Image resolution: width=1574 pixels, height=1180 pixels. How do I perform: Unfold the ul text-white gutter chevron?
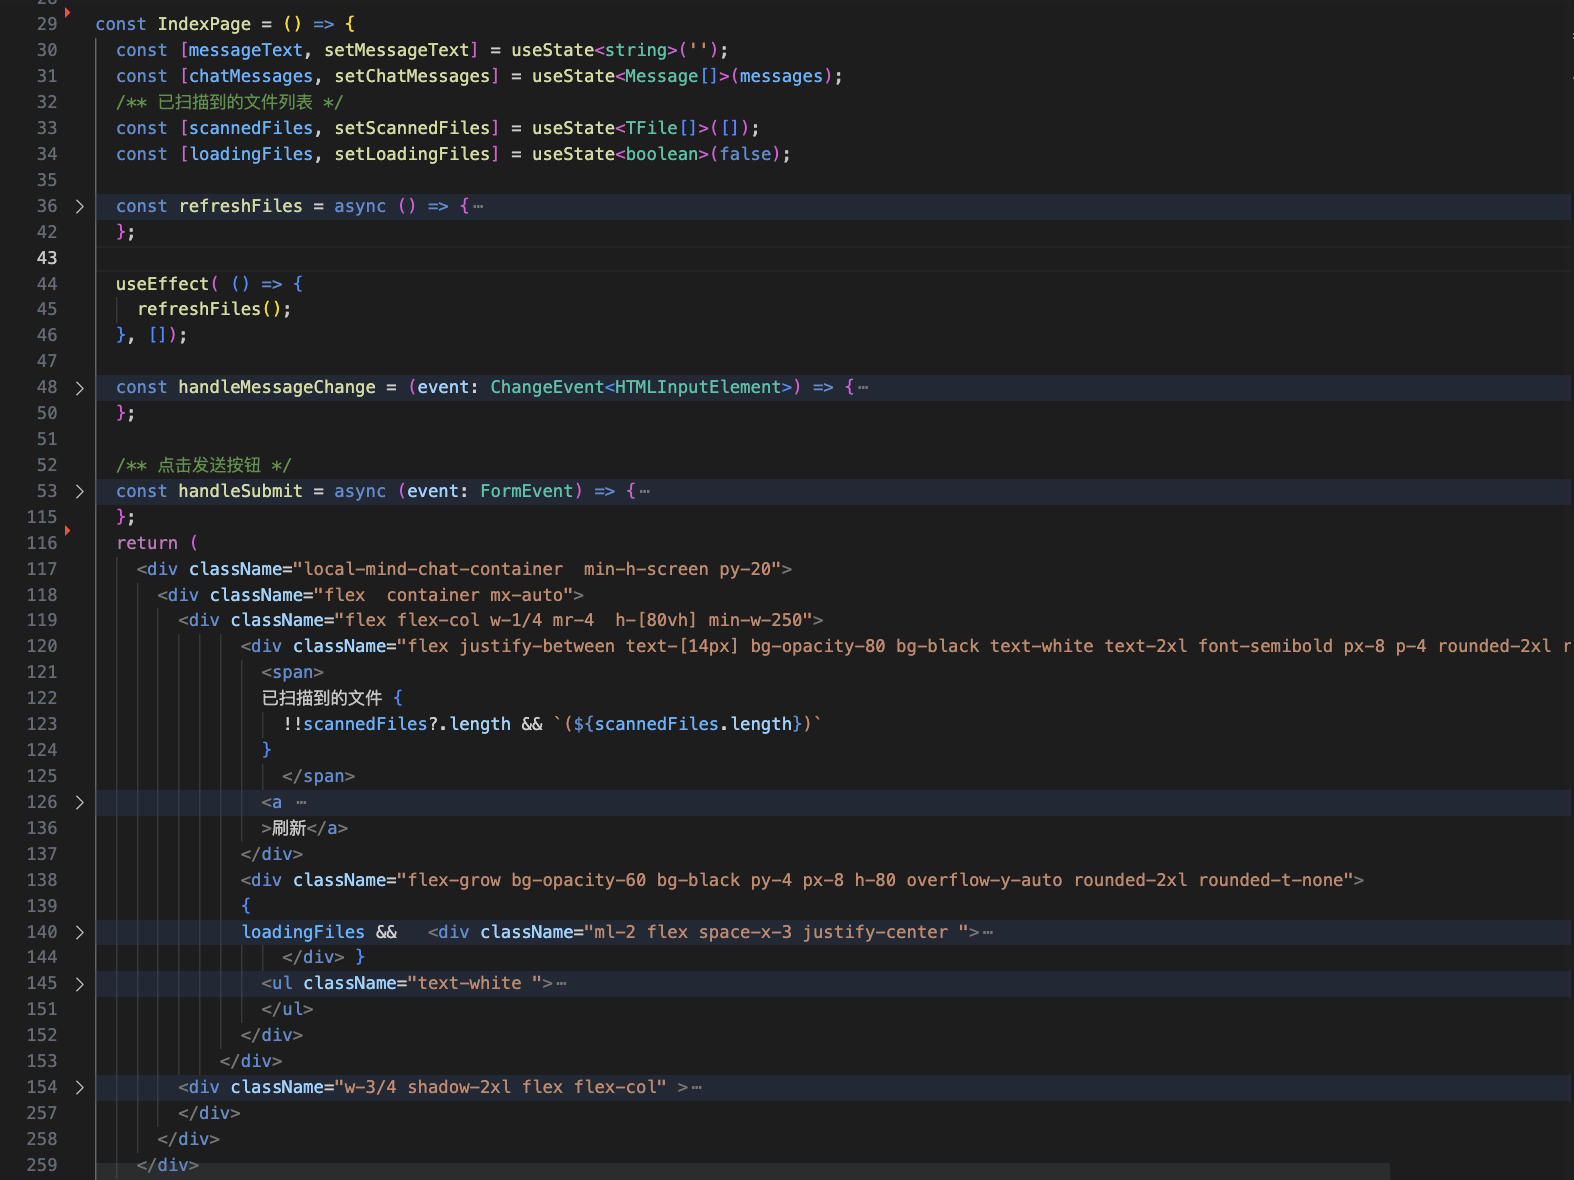click(x=79, y=984)
